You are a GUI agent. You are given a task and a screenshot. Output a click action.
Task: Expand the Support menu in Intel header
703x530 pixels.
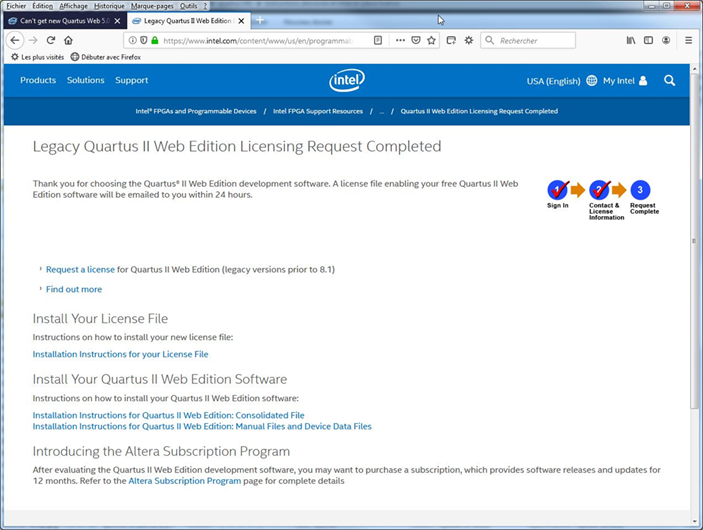click(131, 80)
